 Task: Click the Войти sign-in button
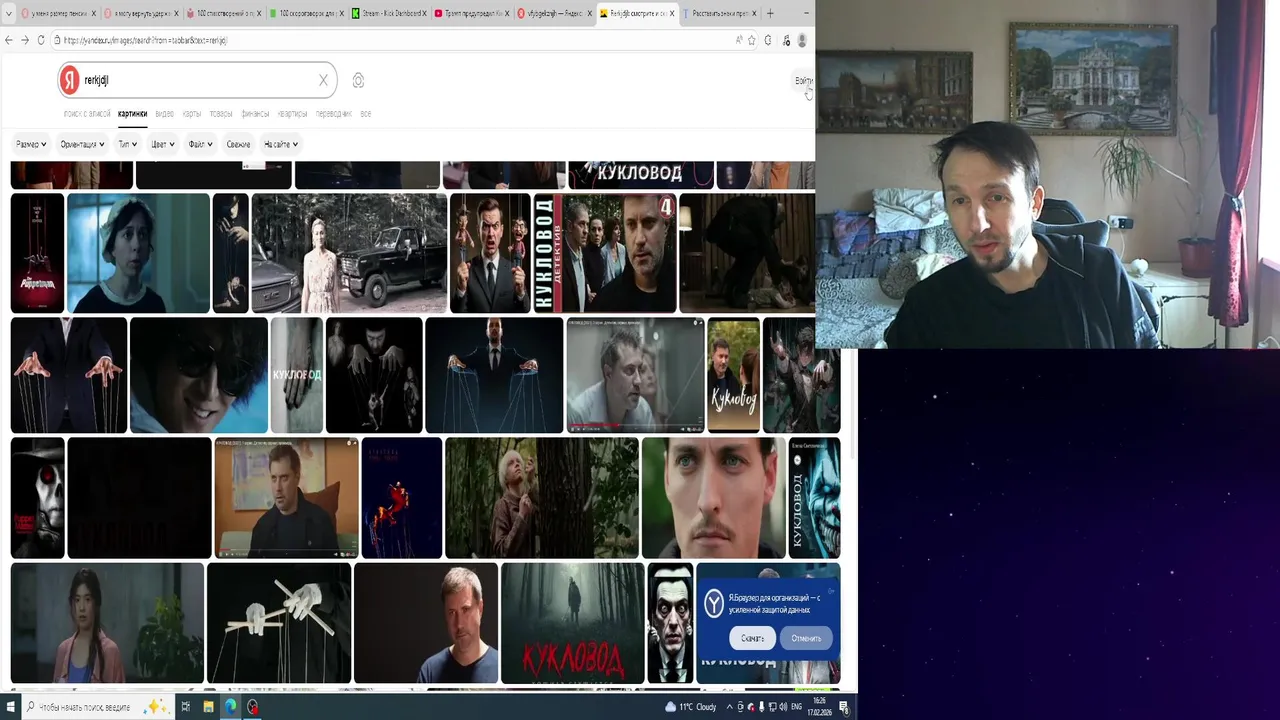(803, 80)
